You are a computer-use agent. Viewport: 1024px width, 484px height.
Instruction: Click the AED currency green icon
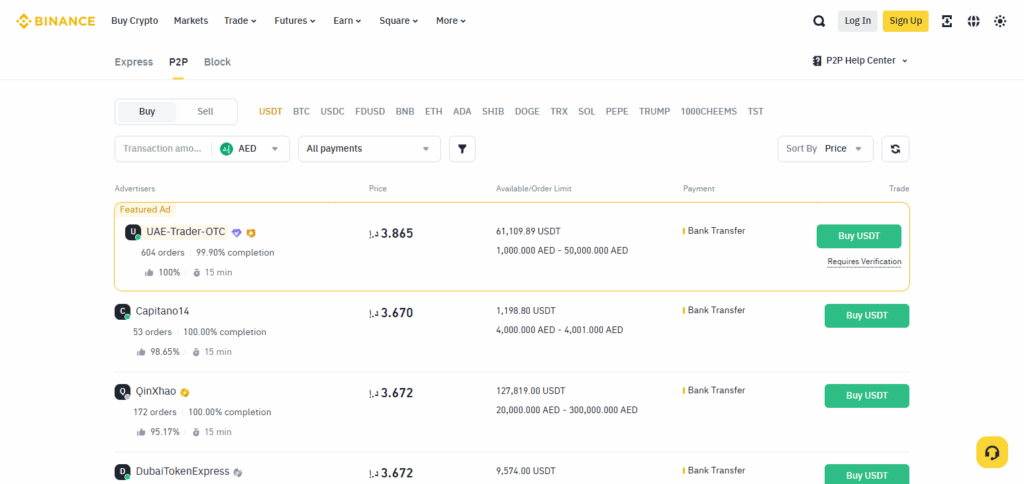click(227, 149)
